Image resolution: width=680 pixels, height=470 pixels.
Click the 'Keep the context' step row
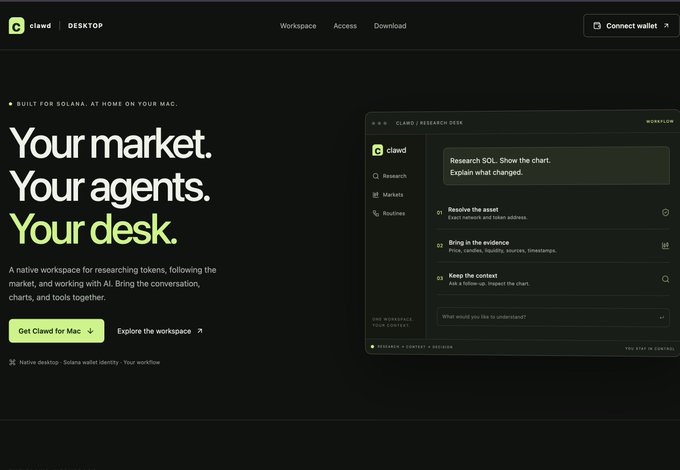click(x=553, y=279)
